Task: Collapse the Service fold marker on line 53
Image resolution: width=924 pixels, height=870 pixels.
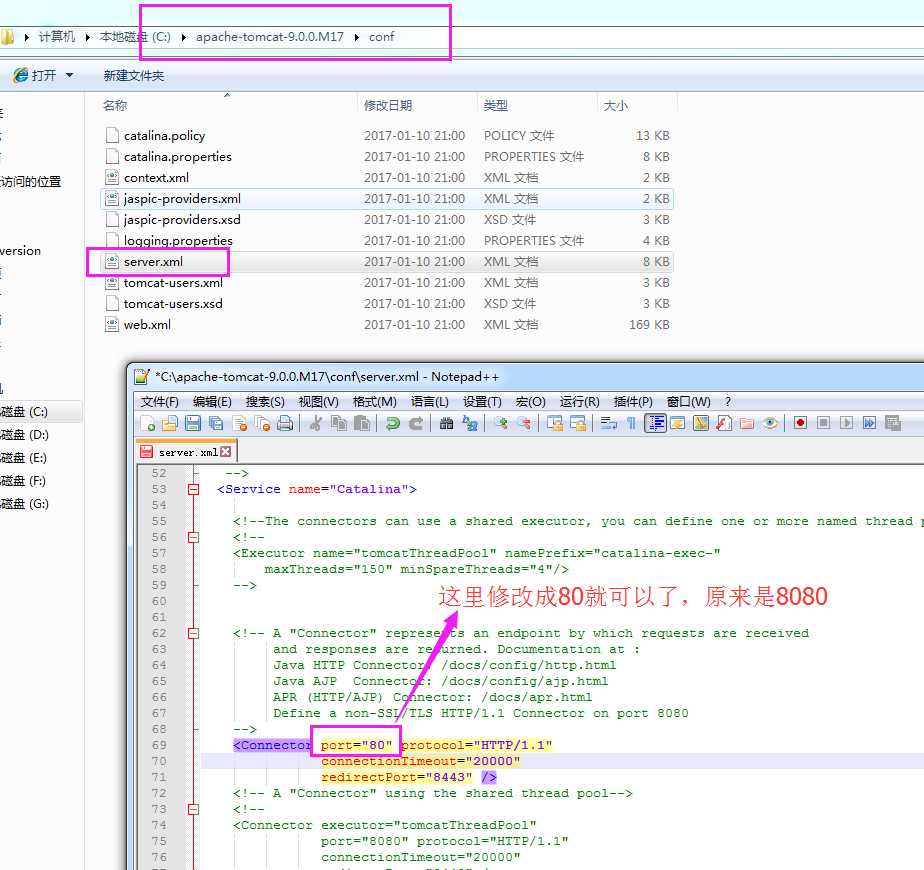Action: click(x=193, y=489)
